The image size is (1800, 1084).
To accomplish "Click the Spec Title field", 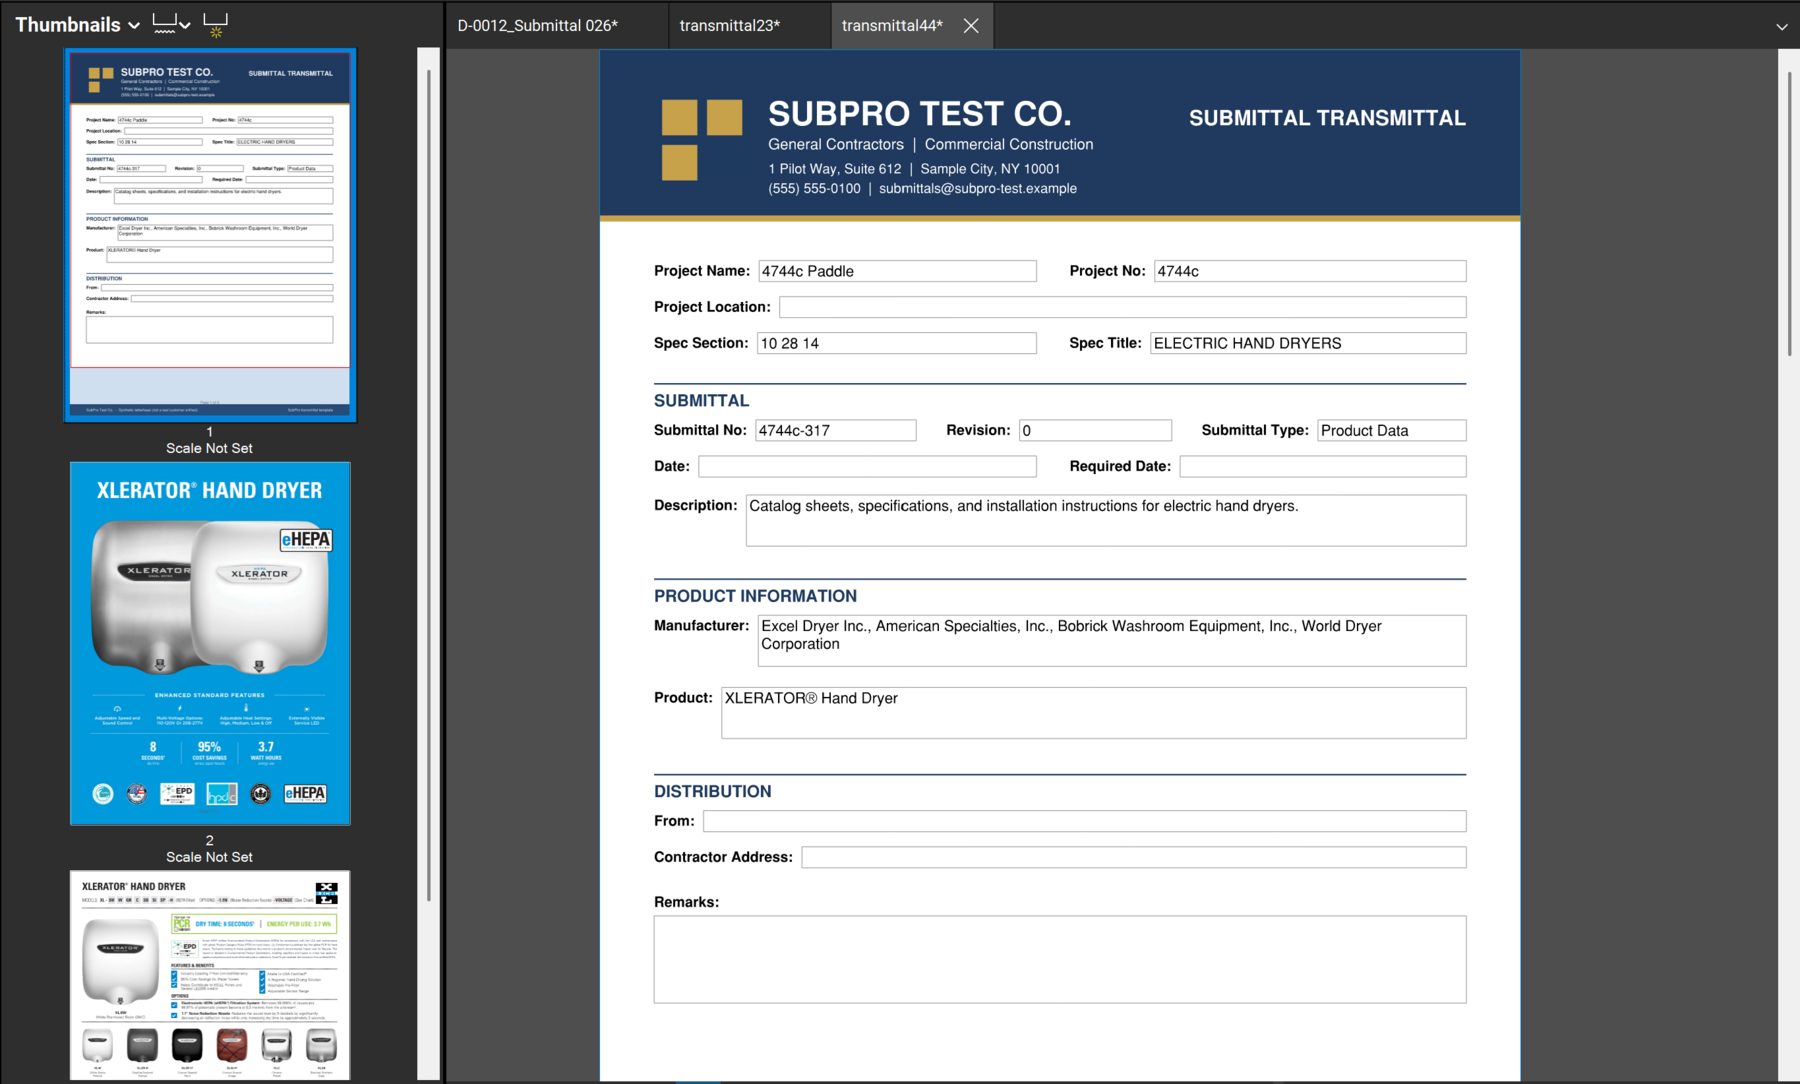I will (1308, 343).
